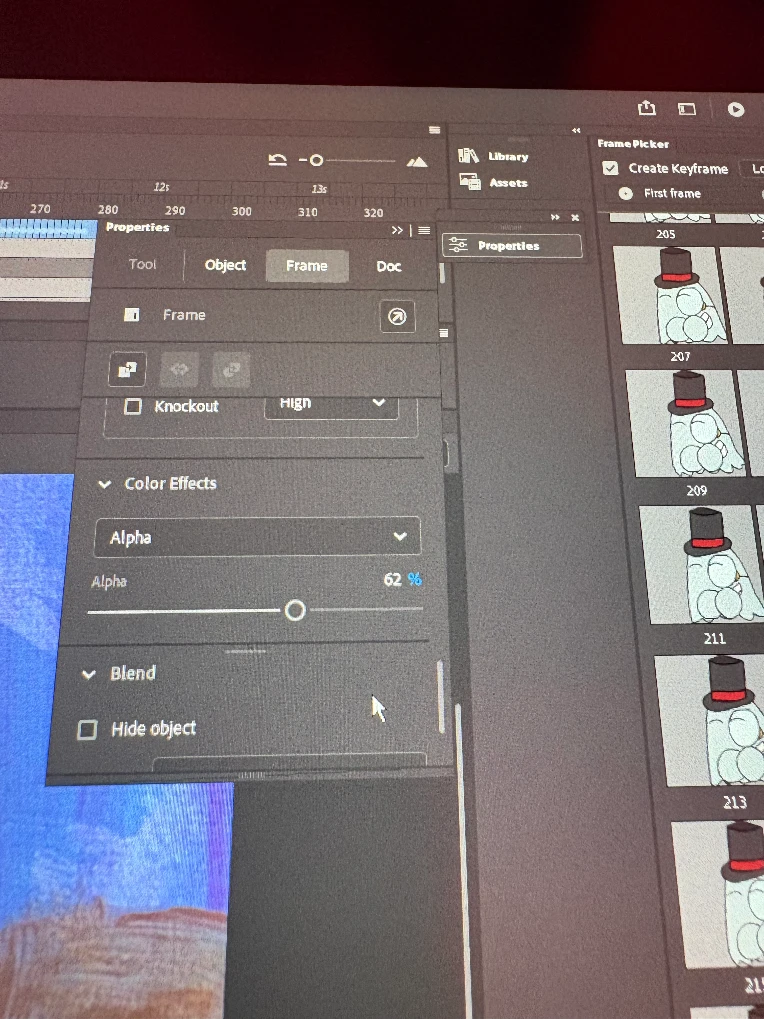764x1019 pixels.
Task: Click frame 300 on the timeline ruler
Action: [x=242, y=211]
